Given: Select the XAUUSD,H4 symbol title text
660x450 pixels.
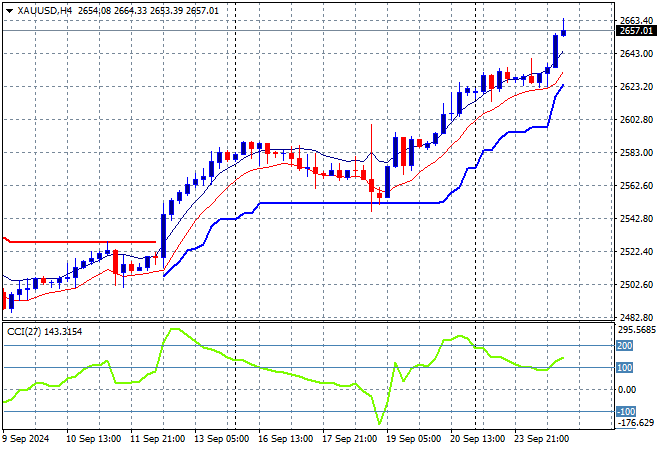Looking at the screenshot, I should click(45, 11).
